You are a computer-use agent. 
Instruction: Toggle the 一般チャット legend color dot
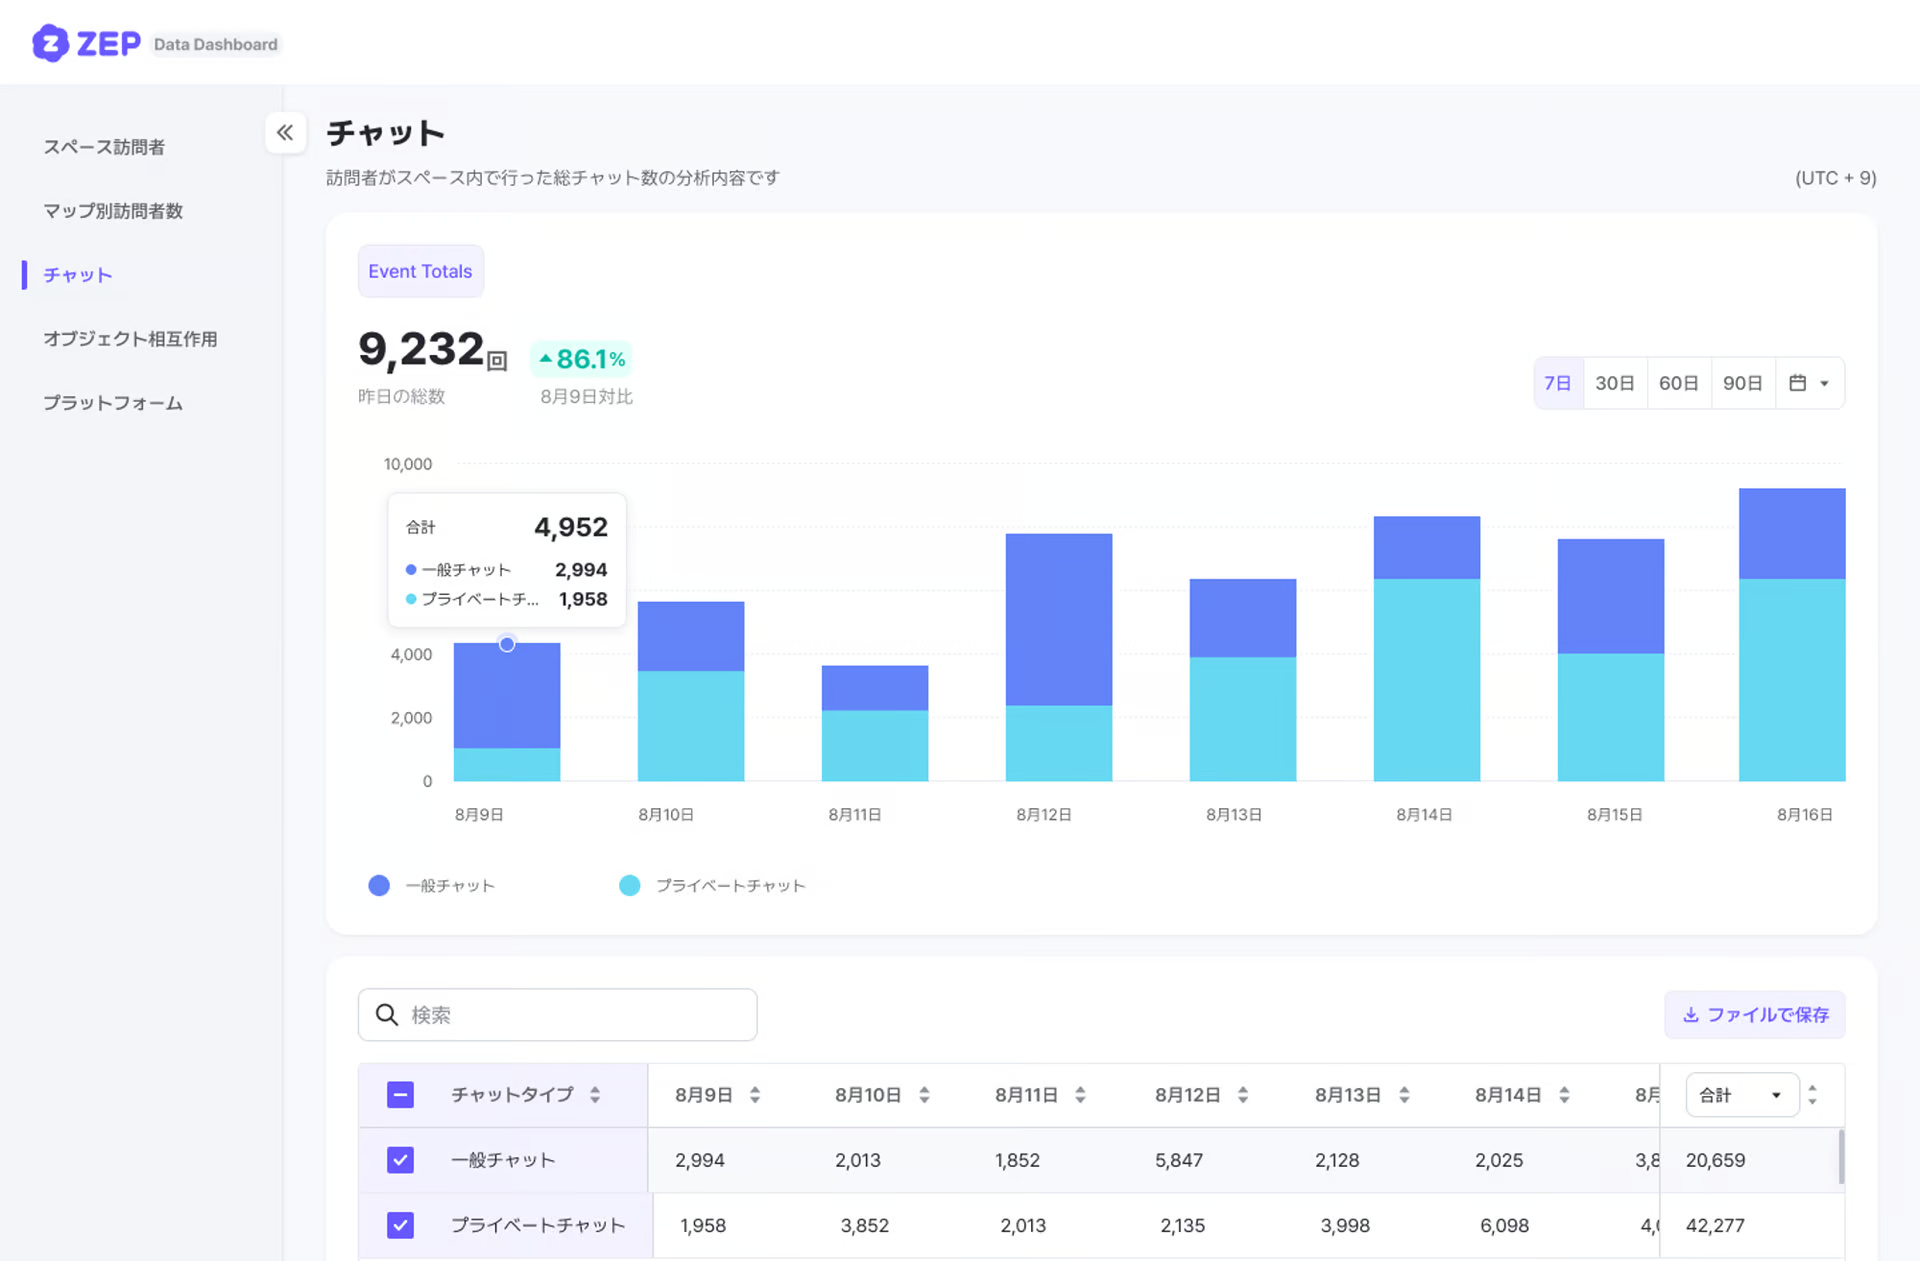point(379,886)
